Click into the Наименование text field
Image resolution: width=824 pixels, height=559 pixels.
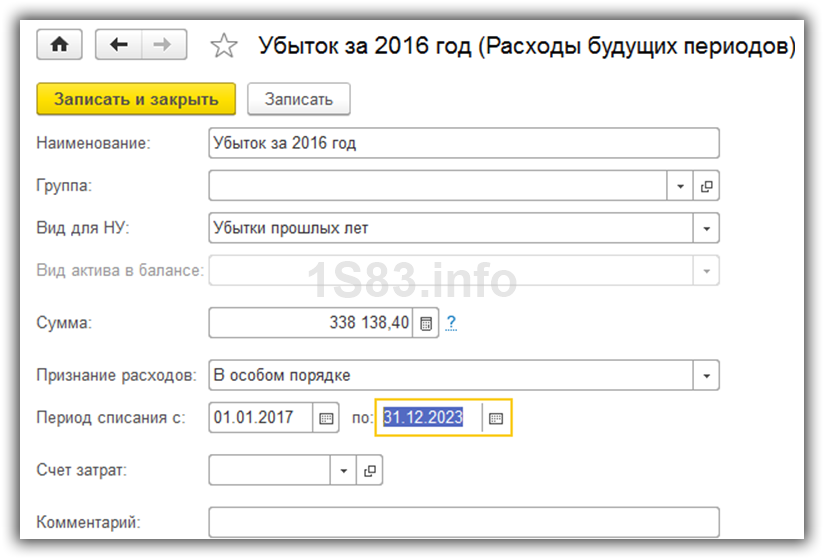click(463, 143)
